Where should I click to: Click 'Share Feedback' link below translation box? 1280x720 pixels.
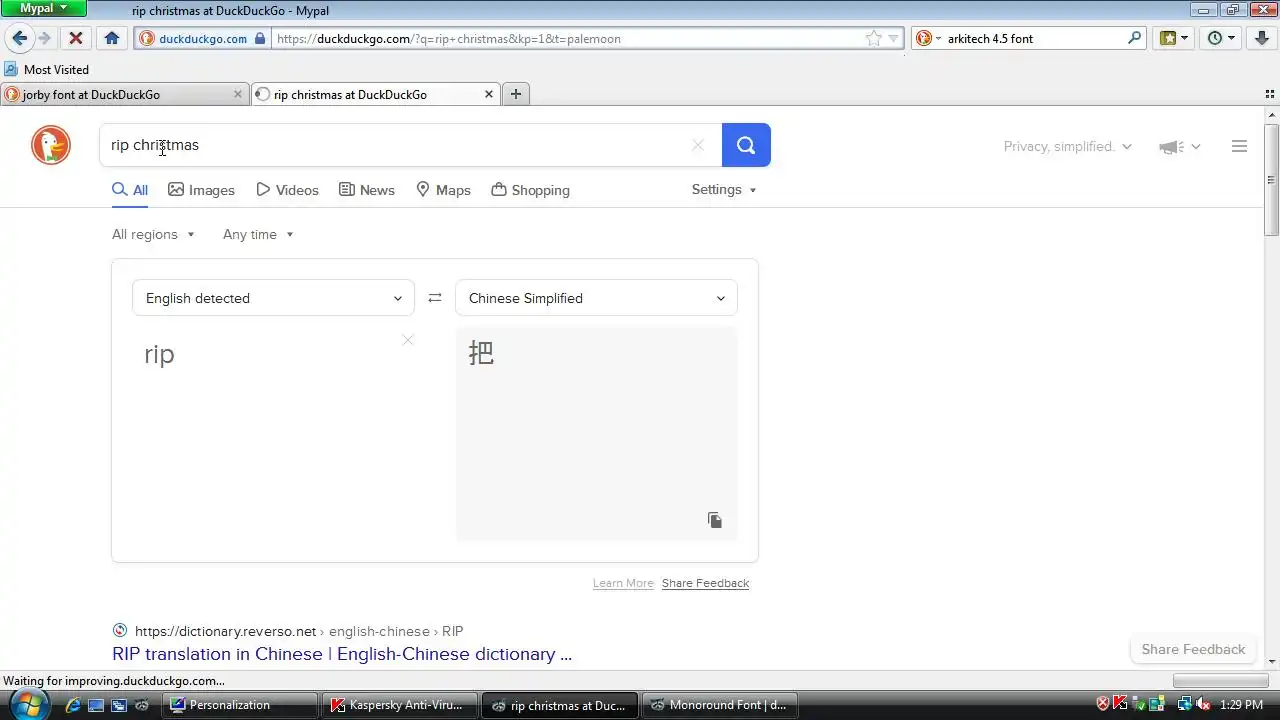tap(705, 583)
